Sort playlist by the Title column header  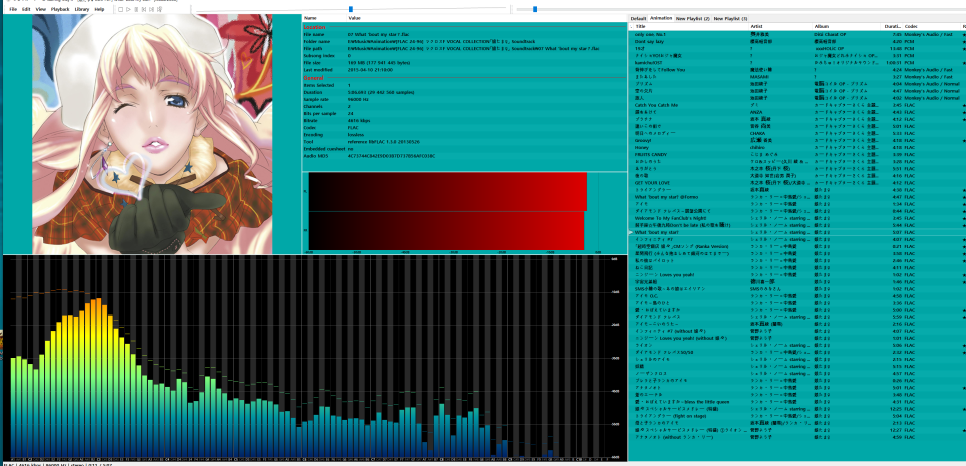pos(691,27)
